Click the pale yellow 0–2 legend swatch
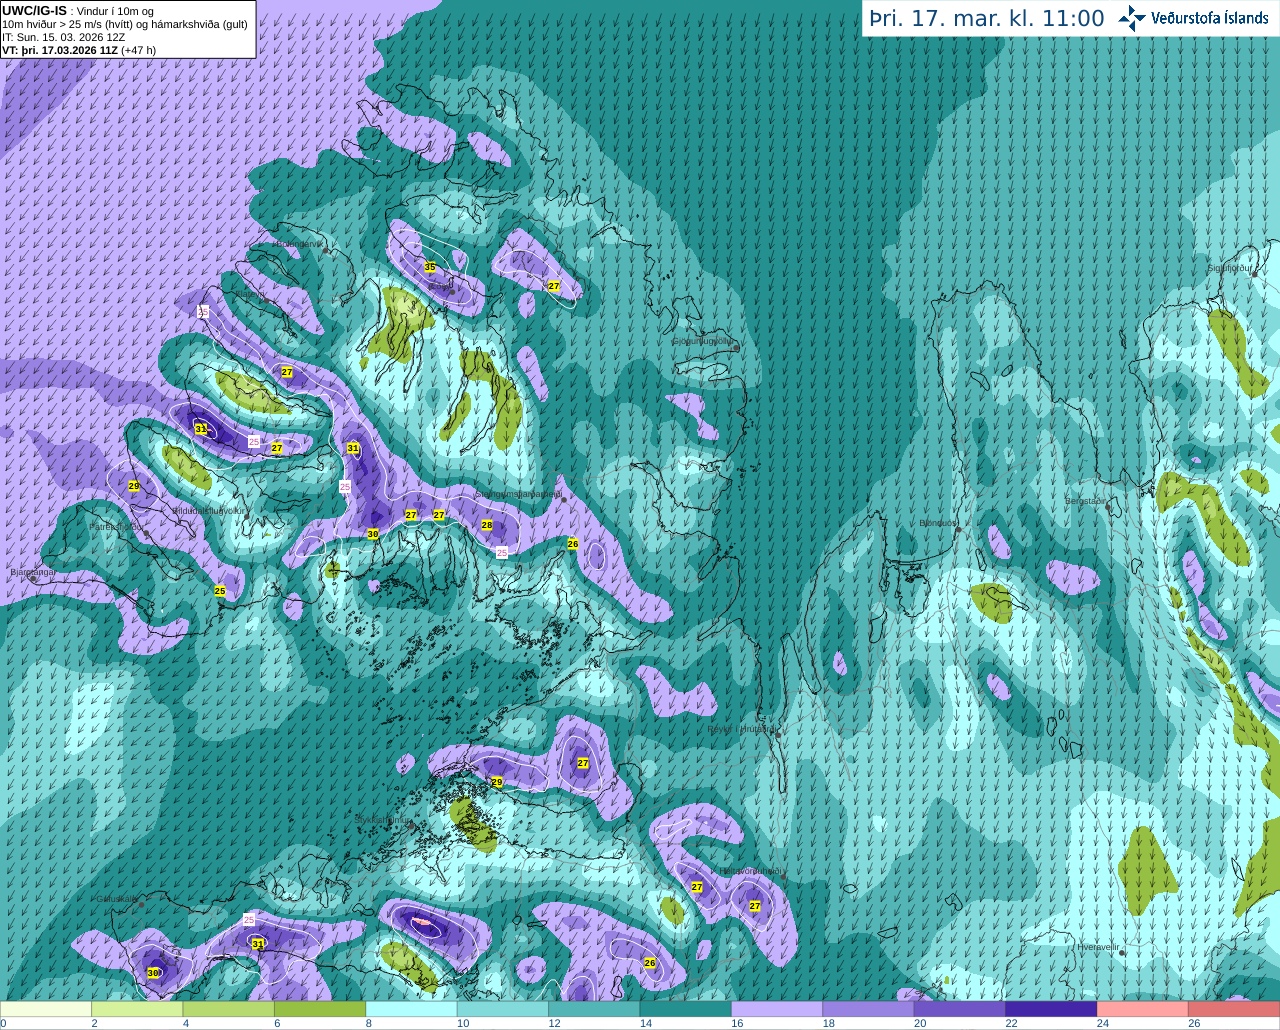The width and height of the screenshot is (1280, 1030). coord(46,1009)
